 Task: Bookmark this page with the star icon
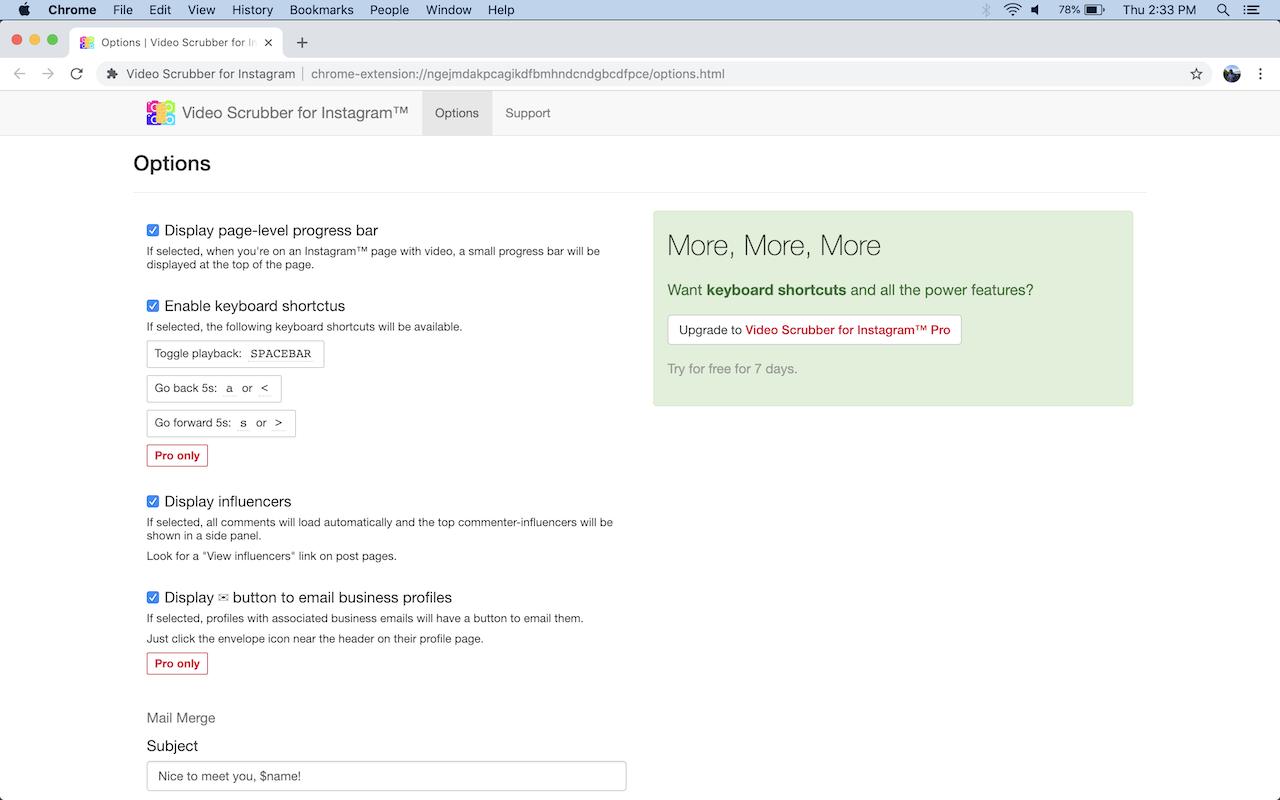(x=1196, y=74)
